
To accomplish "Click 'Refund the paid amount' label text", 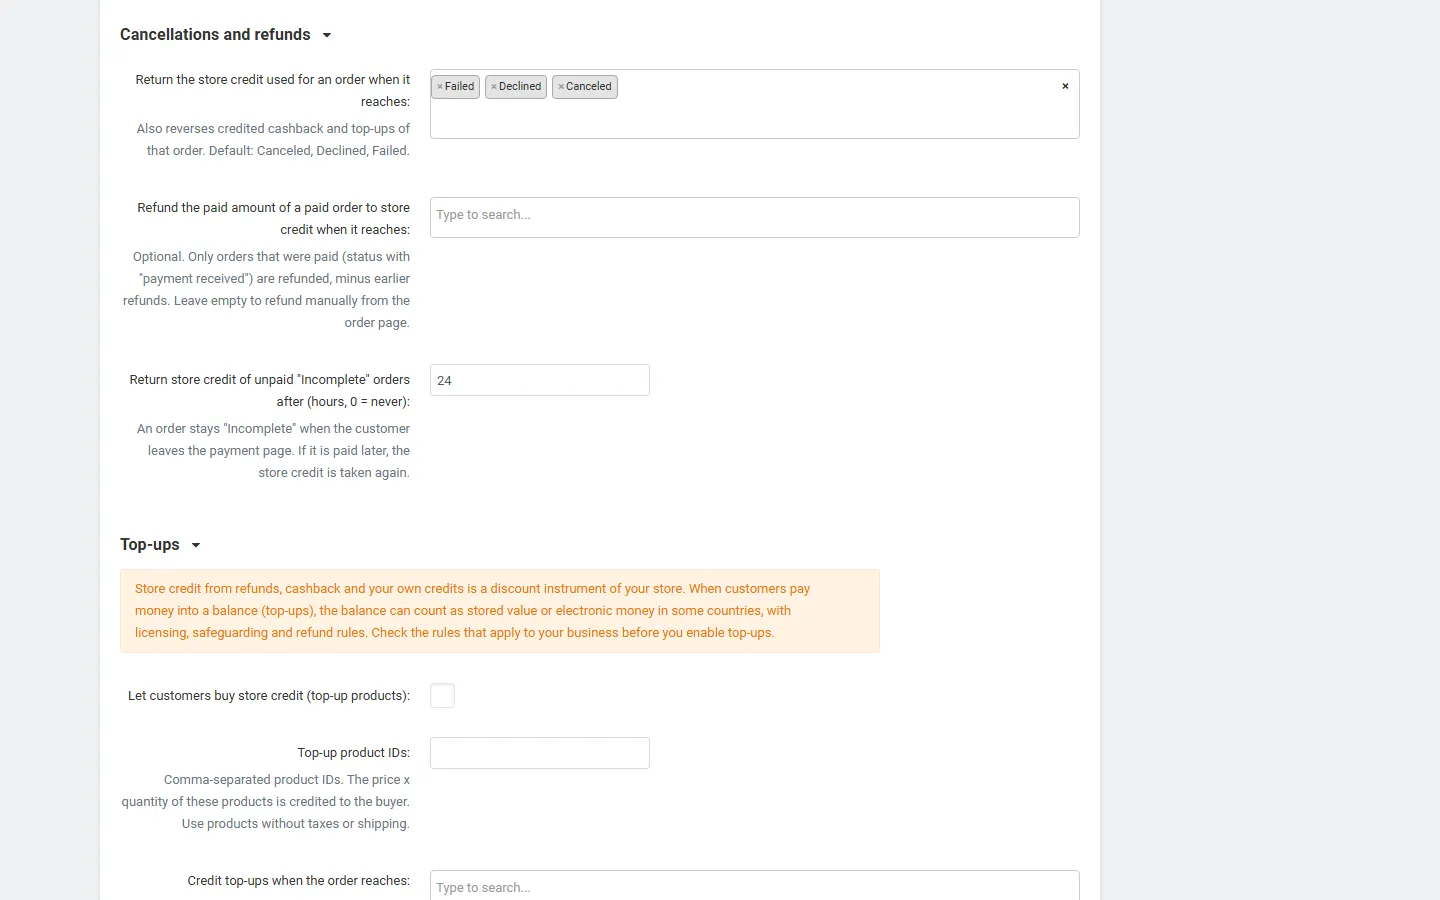I will [273, 219].
